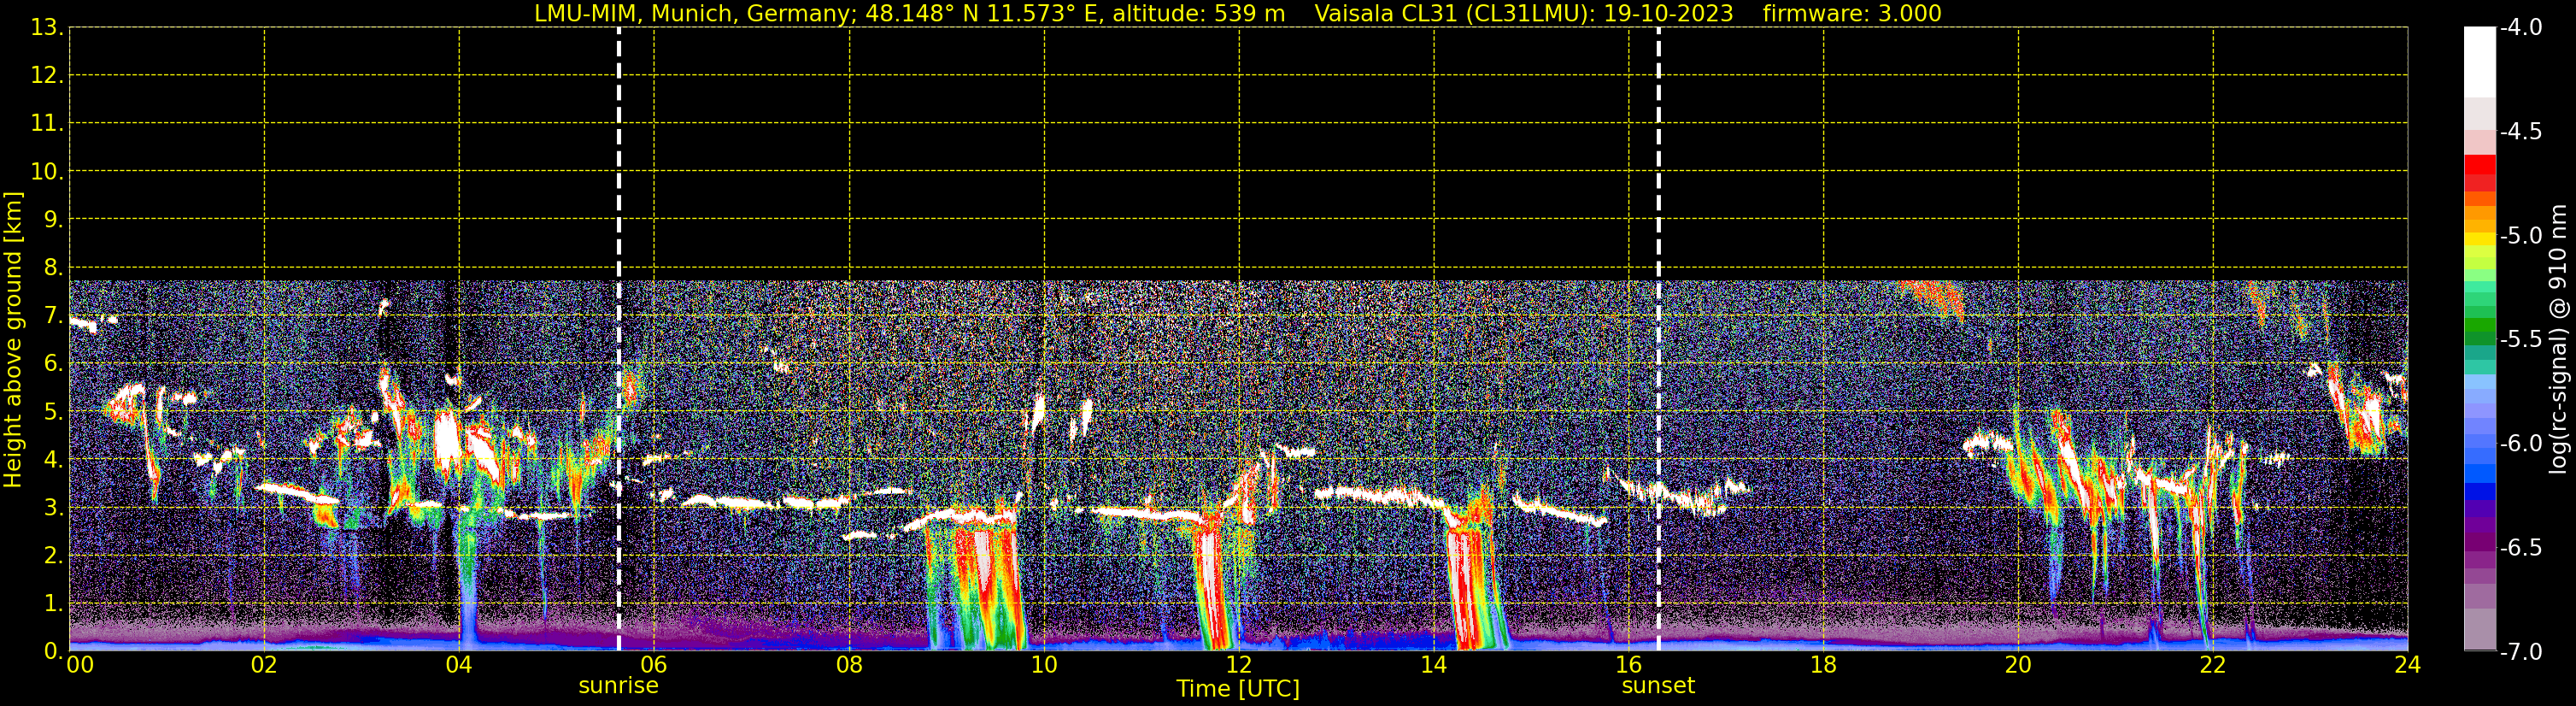Click the 10 hour tick on time axis
This screenshot has height=706, width=2576.
tap(1044, 666)
